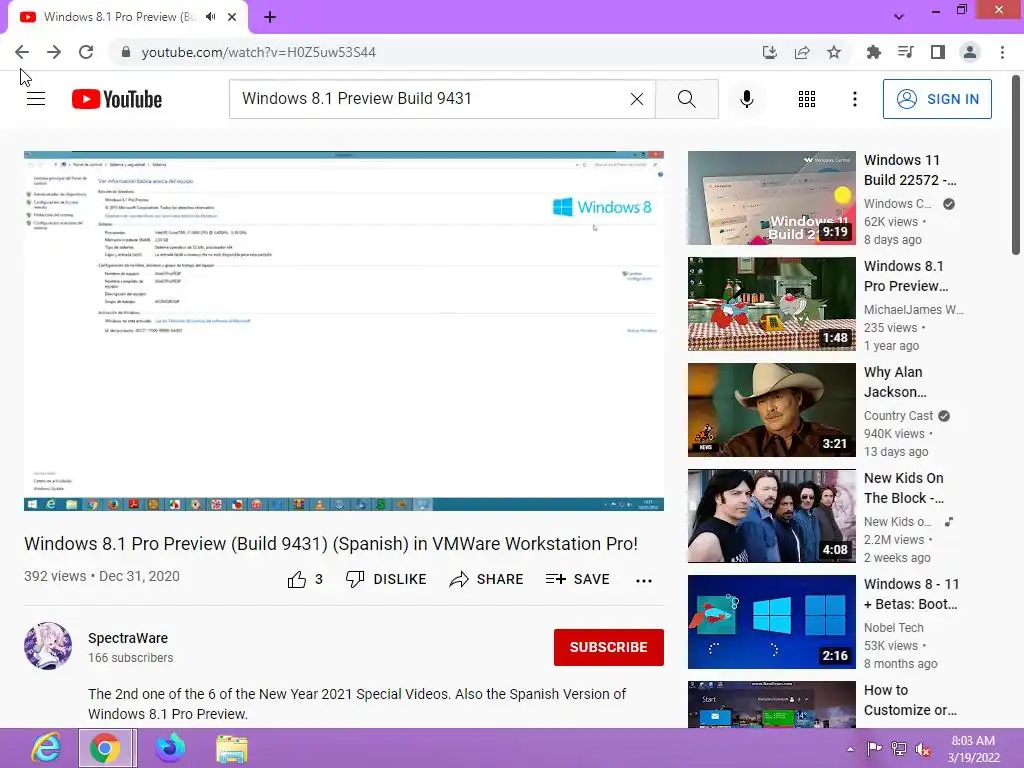Image resolution: width=1024 pixels, height=768 pixels.
Task: Open Chrome side panel
Action: point(938,52)
